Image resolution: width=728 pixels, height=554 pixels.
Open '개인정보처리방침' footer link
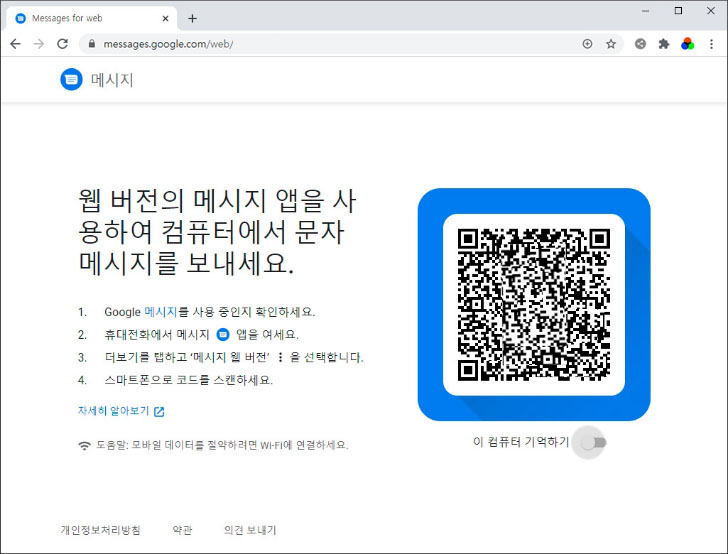(100, 530)
